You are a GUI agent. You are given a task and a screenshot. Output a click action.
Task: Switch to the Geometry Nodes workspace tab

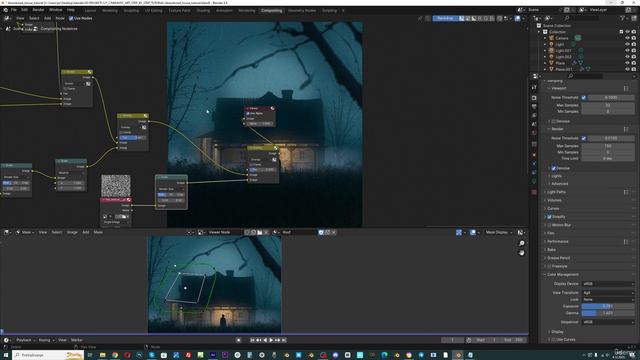click(x=302, y=10)
